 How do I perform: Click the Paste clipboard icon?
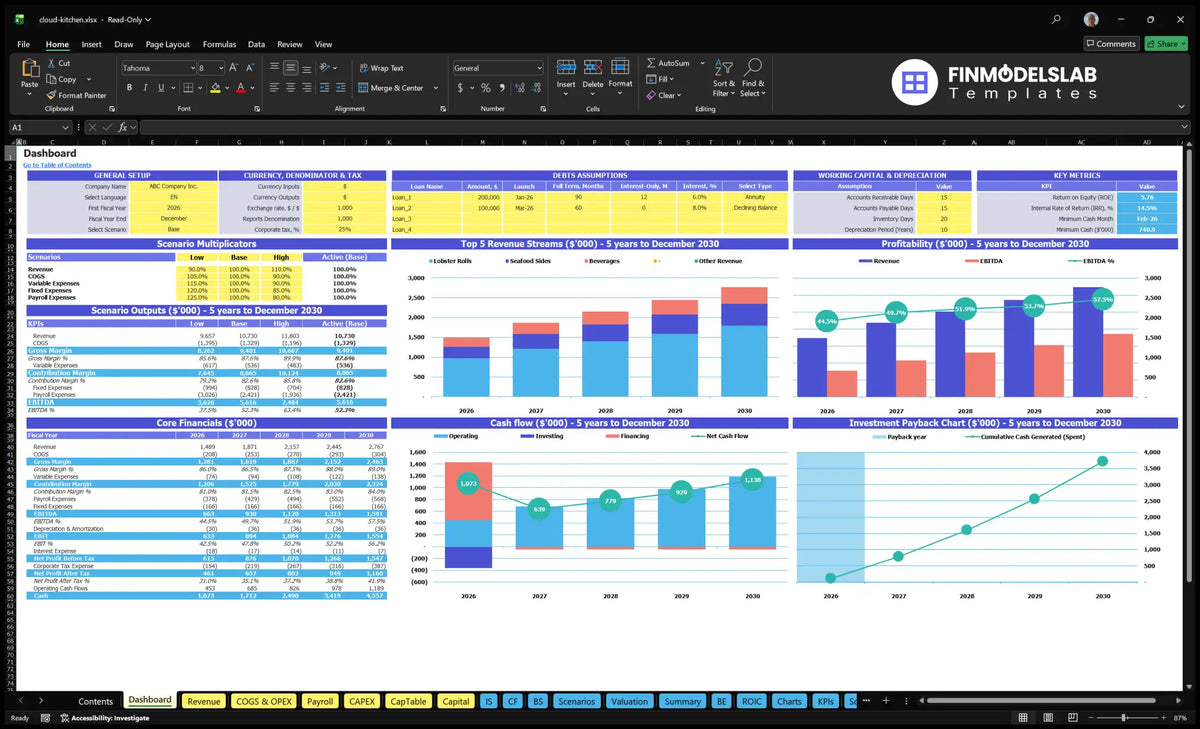[29, 69]
